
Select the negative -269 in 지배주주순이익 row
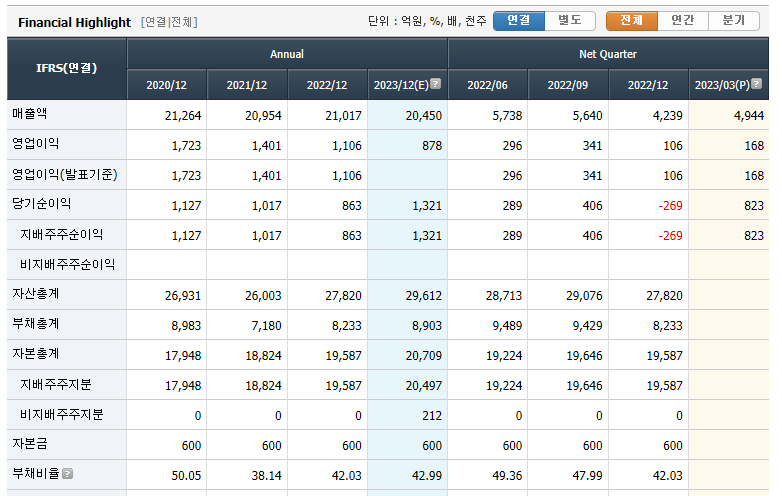[x=670, y=235]
